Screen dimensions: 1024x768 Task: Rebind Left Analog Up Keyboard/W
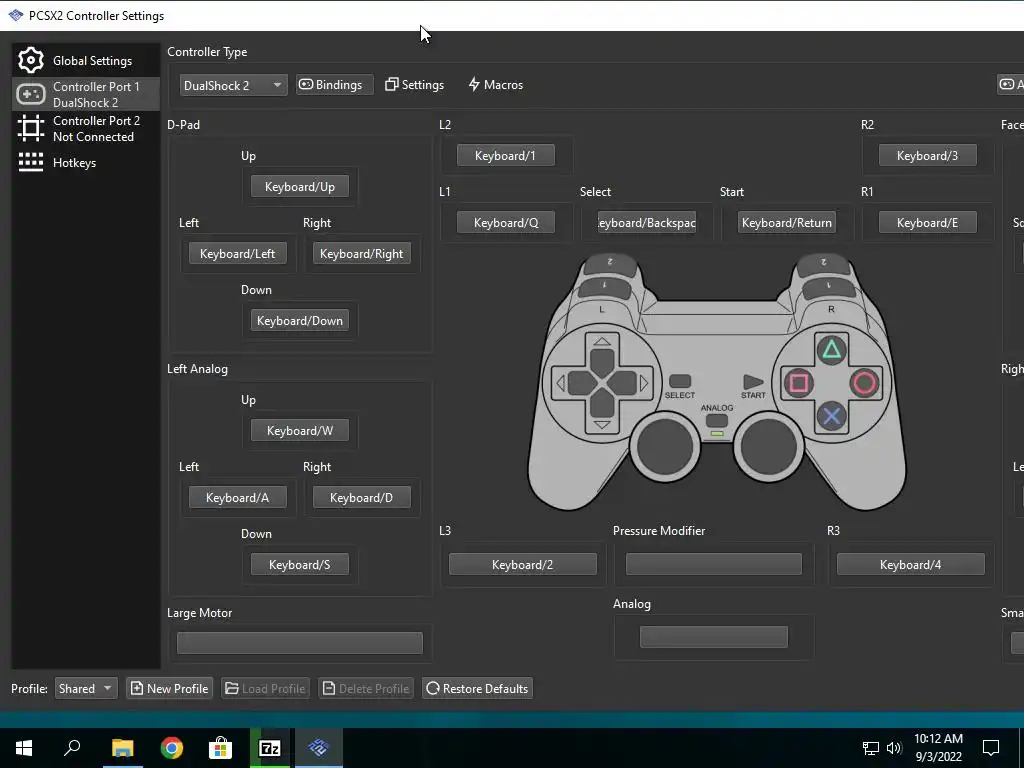click(300, 430)
